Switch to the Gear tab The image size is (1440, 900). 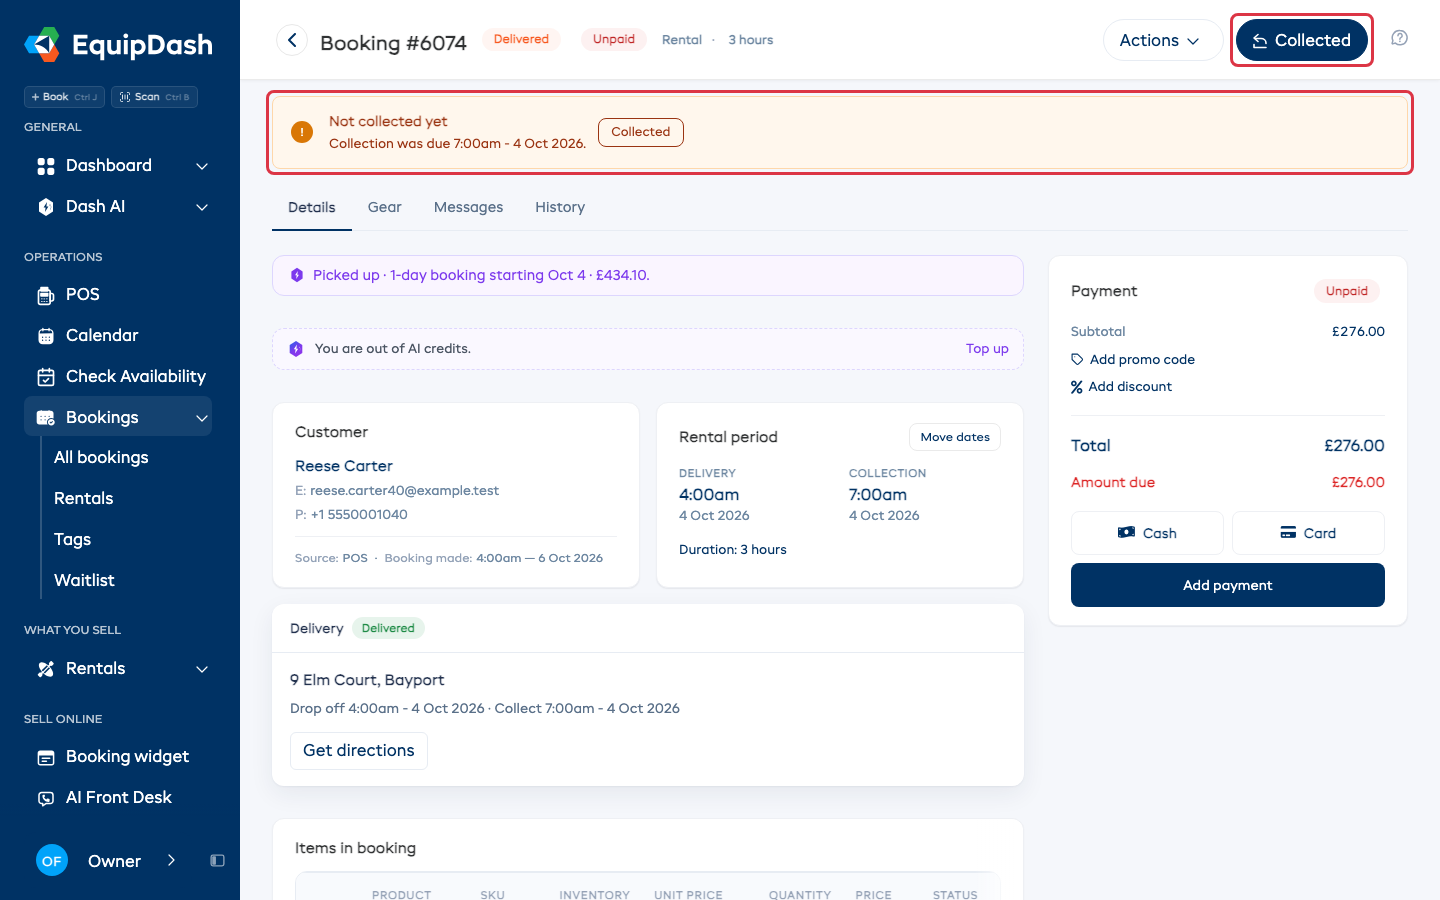click(385, 207)
